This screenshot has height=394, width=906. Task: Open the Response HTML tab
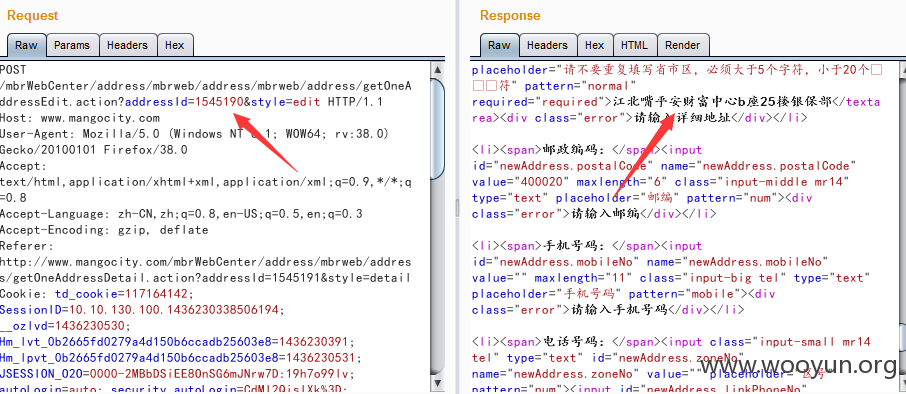pos(634,45)
